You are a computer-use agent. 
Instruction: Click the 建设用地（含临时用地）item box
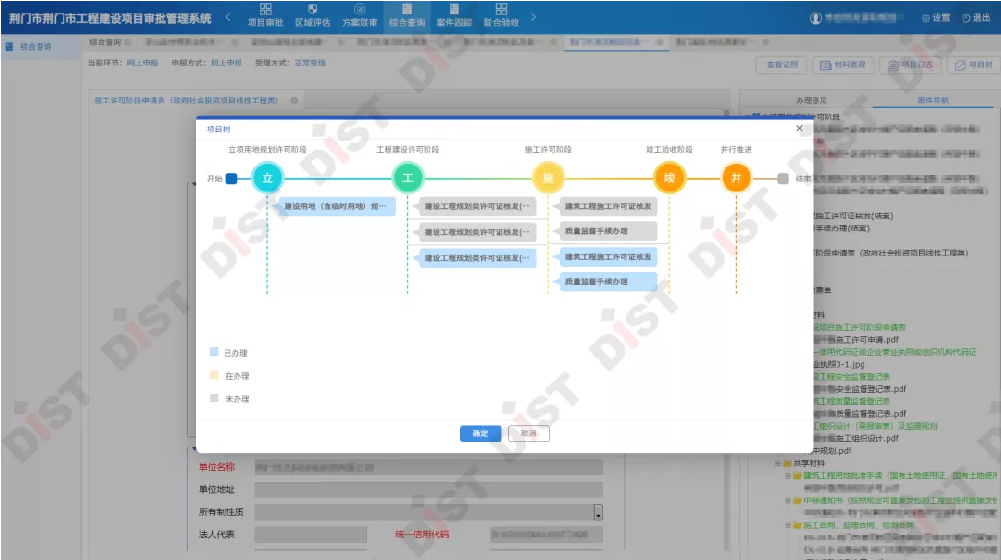pos(336,206)
